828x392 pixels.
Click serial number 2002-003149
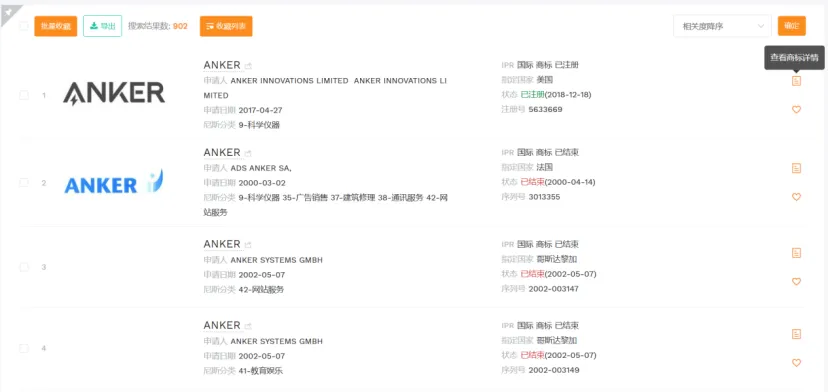pos(553,370)
